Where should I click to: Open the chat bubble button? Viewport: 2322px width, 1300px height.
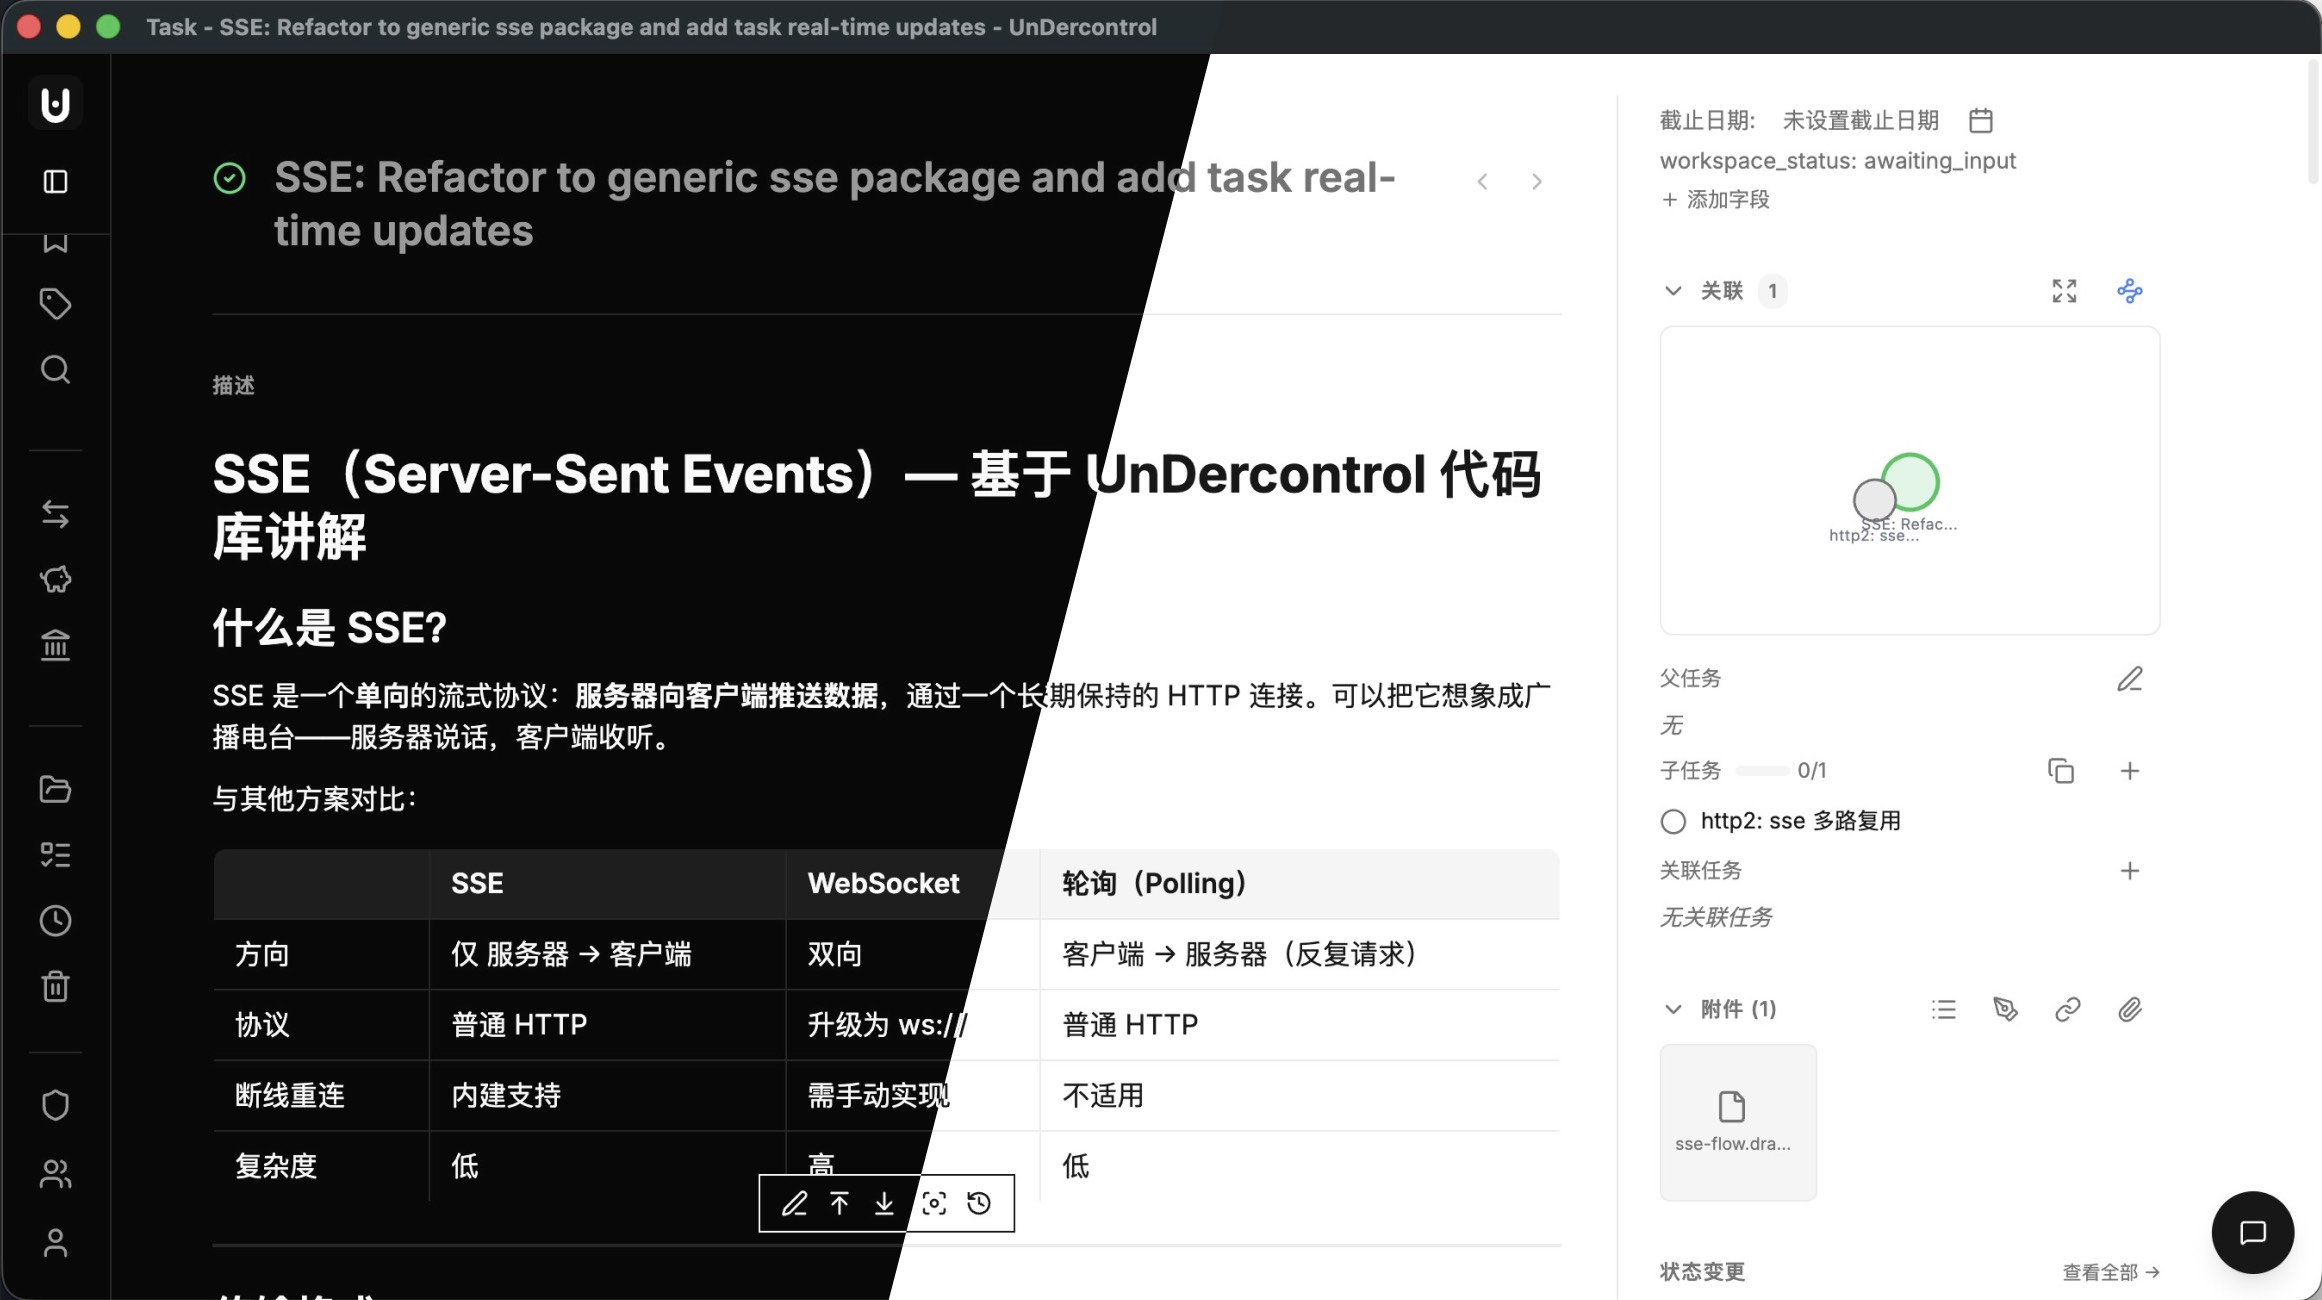(x=2252, y=1233)
